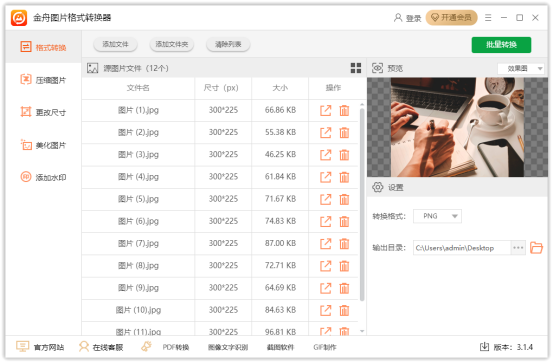Viewport: 553px width, 364px height.
Task: Expand the 效果图 preview dropdown
Action: (521, 68)
